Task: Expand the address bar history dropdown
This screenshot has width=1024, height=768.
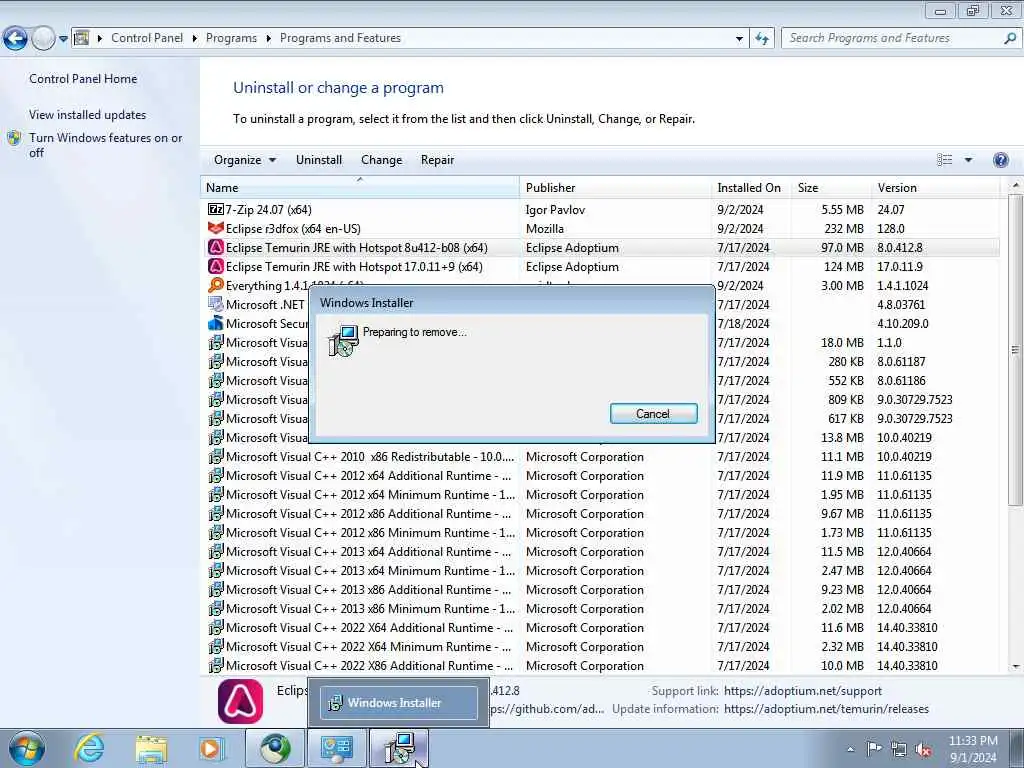Action: tap(739, 39)
